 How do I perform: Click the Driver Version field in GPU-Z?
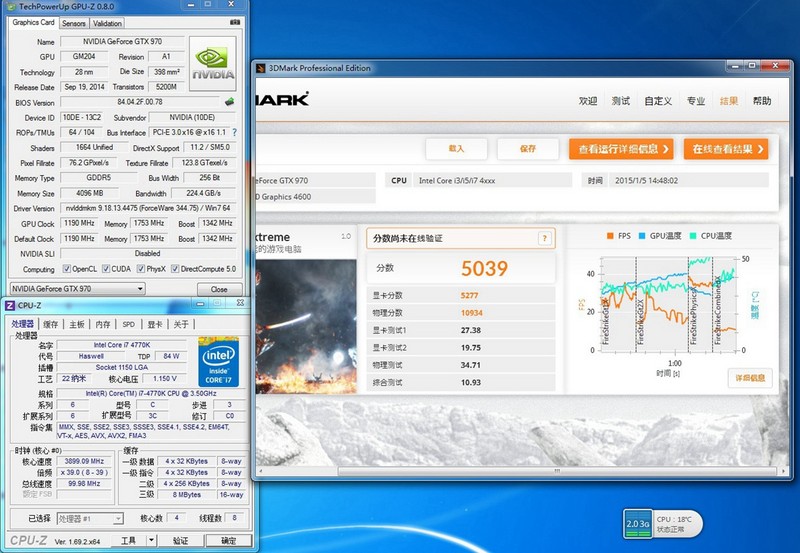click(148, 208)
